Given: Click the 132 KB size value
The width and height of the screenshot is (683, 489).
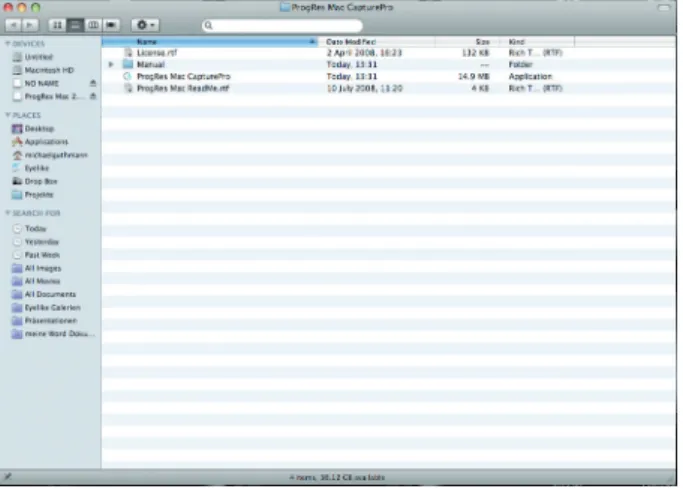Looking at the screenshot, I should click(476, 53).
